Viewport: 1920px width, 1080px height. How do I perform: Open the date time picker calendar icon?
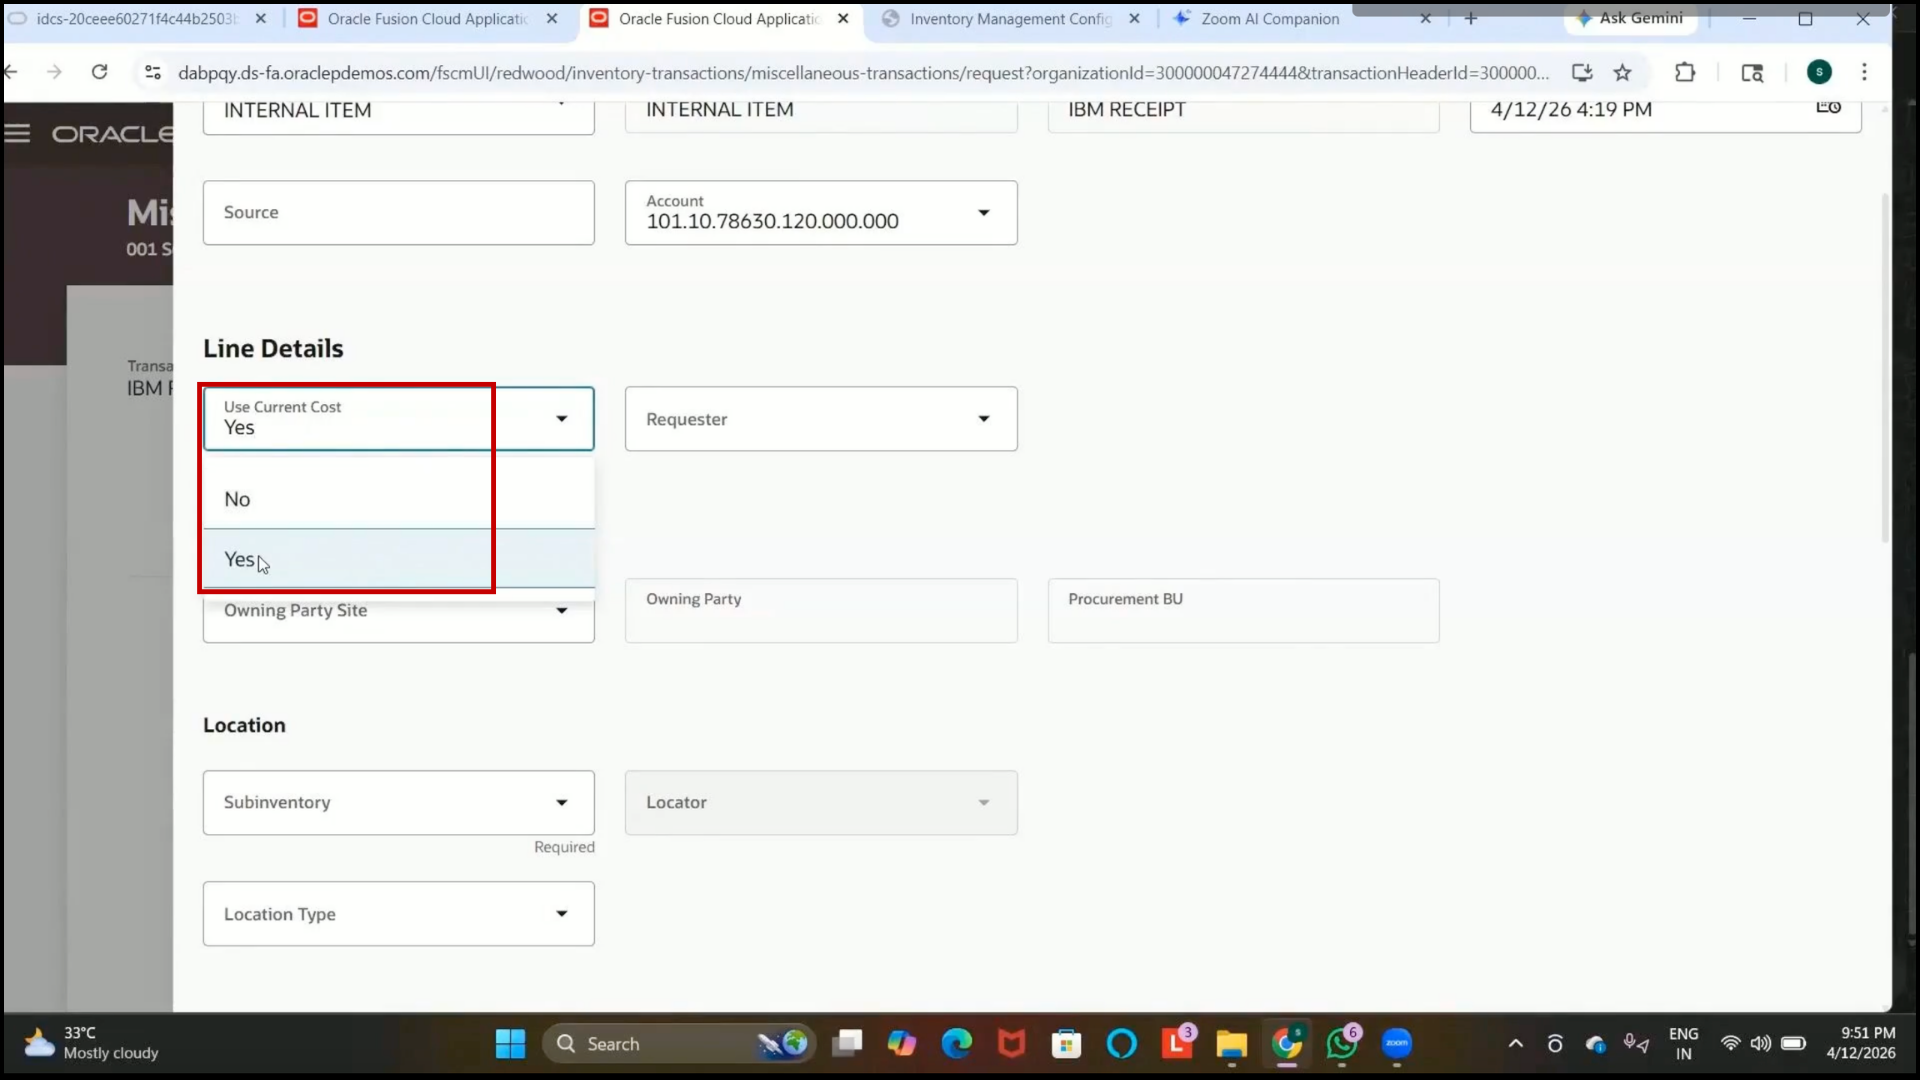(1828, 107)
